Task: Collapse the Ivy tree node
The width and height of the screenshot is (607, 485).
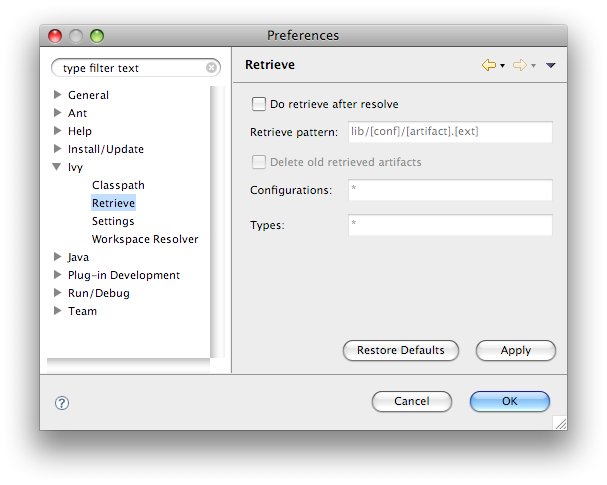Action: [58, 168]
